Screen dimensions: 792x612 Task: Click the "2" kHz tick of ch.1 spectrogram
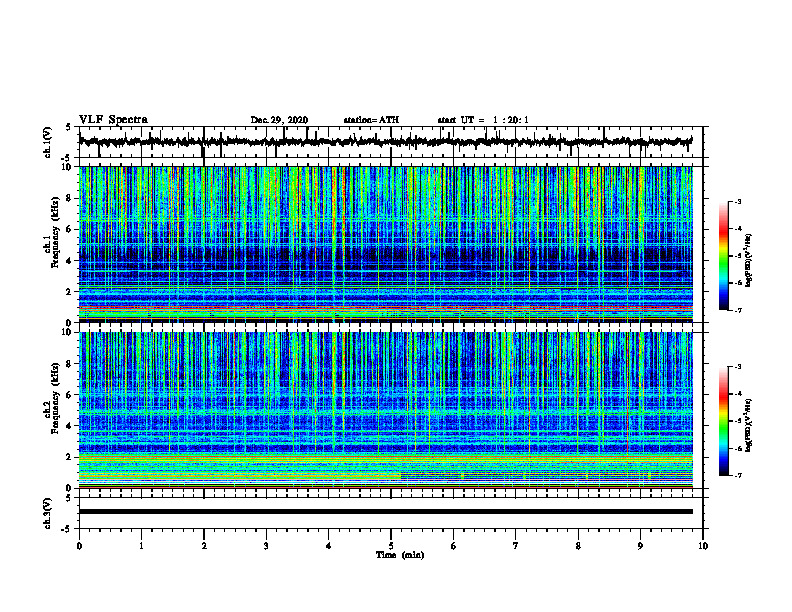pos(70,292)
